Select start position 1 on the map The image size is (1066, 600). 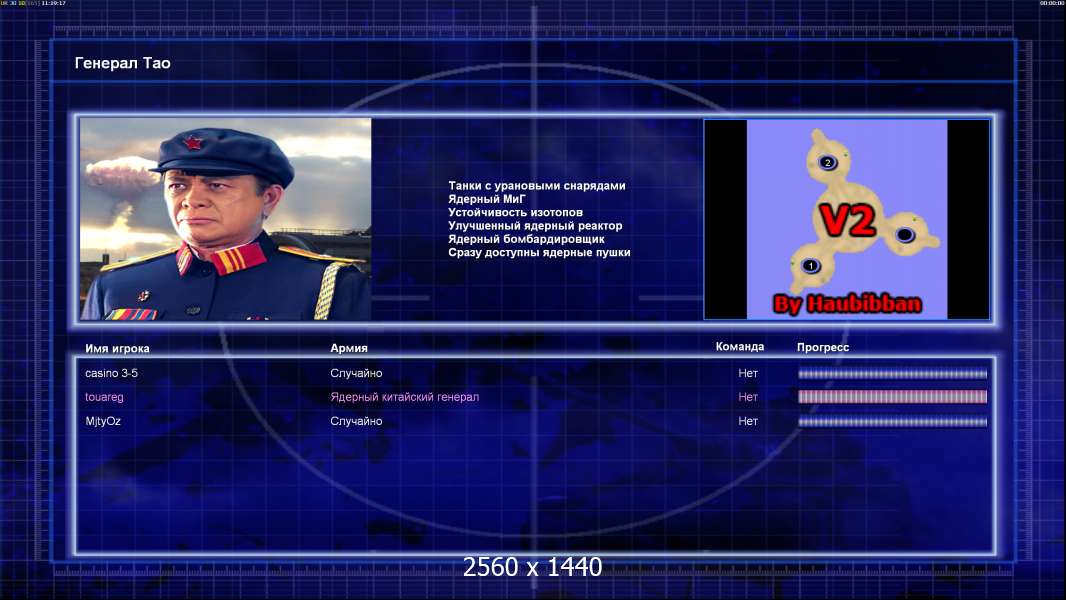(x=810, y=266)
